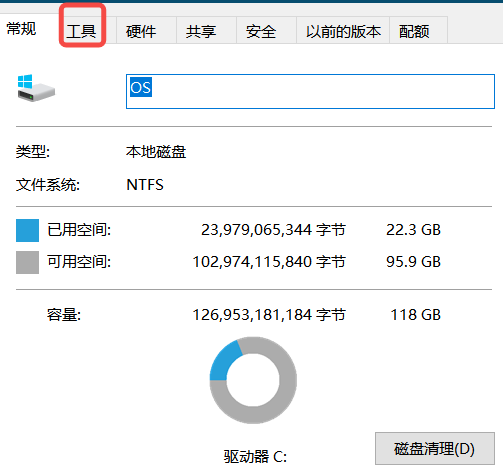The image size is (503, 472).
Task: Open the 硬件 tab
Action: coord(141,31)
